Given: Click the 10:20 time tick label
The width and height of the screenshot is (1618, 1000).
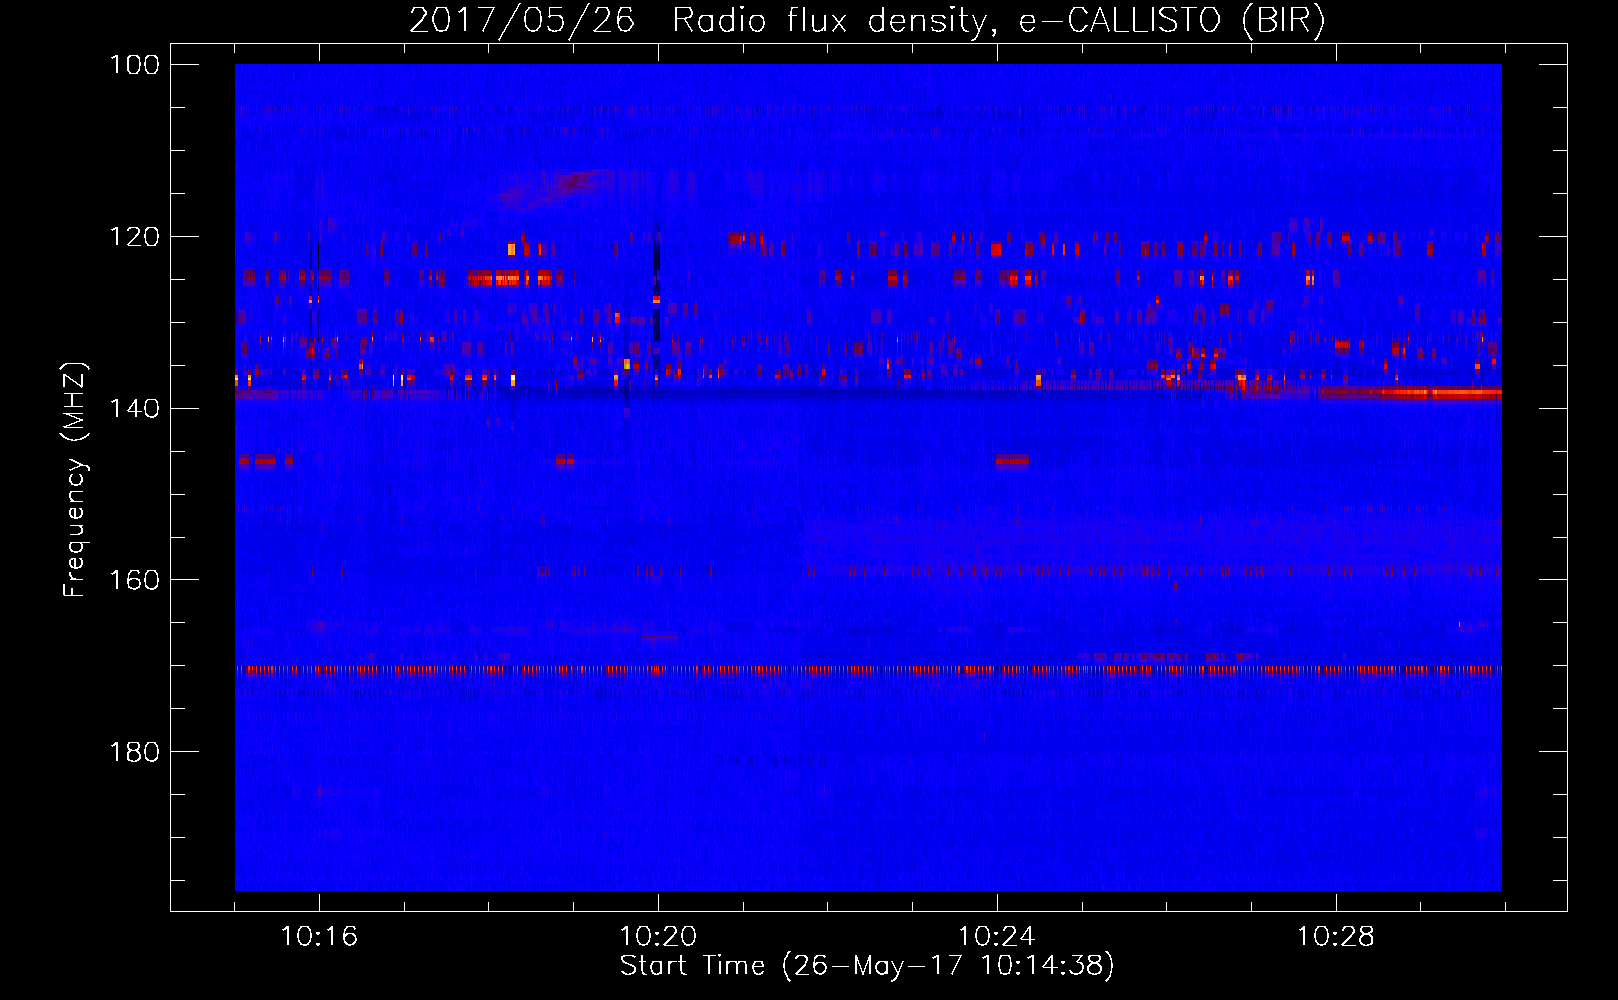Looking at the screenshot, I should (x=658, y=937).
